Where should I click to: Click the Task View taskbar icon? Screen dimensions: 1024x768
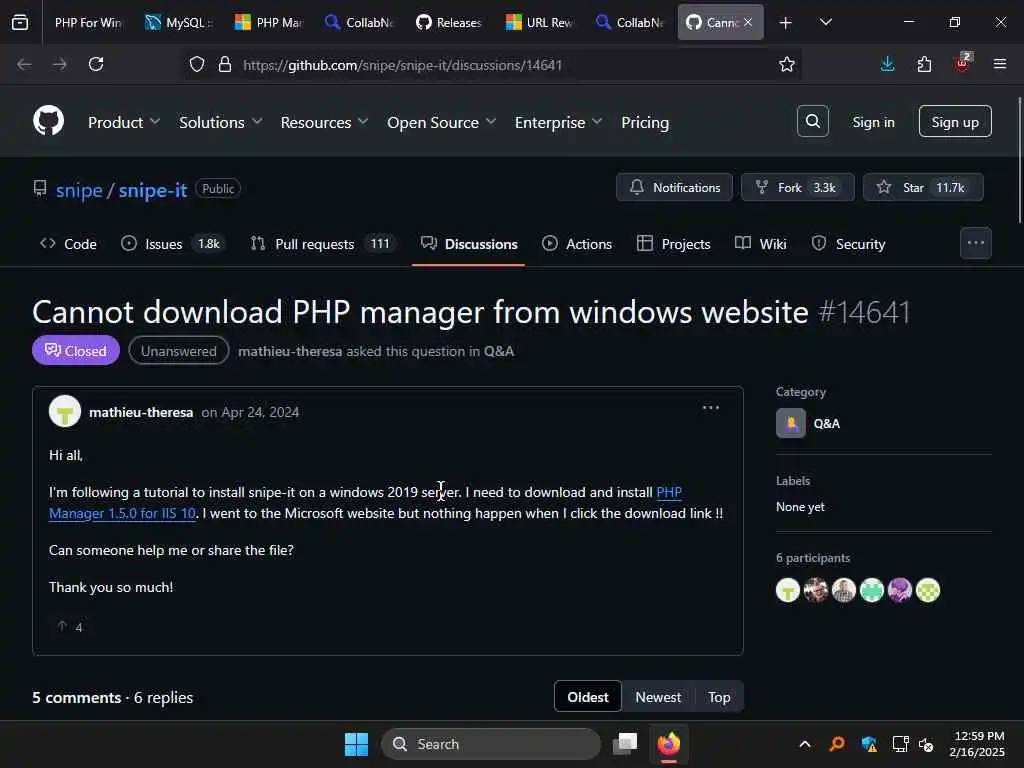[625, 744]
